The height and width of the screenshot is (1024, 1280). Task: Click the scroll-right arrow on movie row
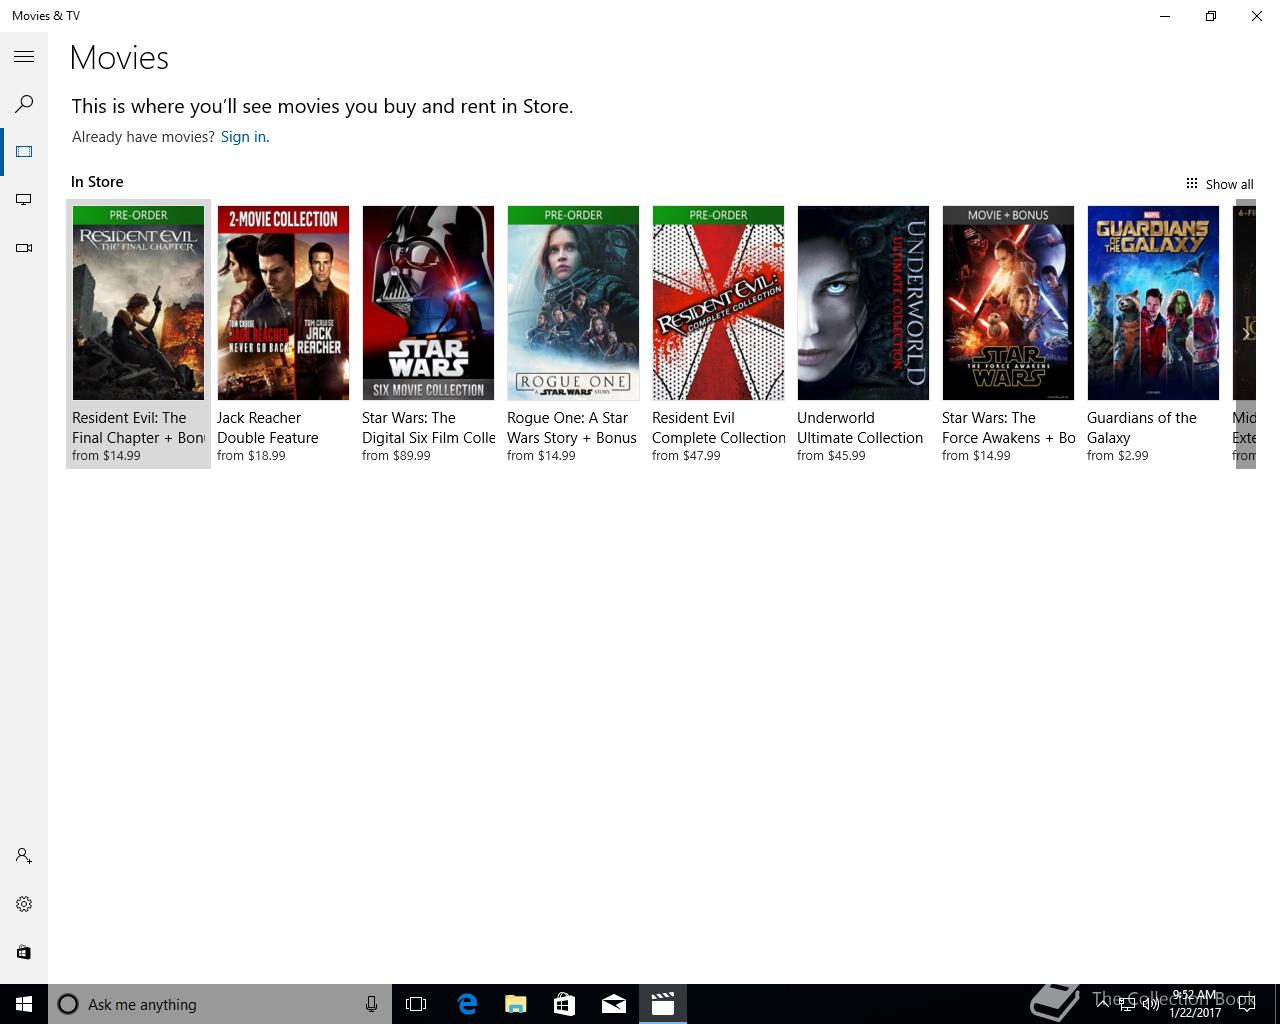click(x=1246, y=334)
